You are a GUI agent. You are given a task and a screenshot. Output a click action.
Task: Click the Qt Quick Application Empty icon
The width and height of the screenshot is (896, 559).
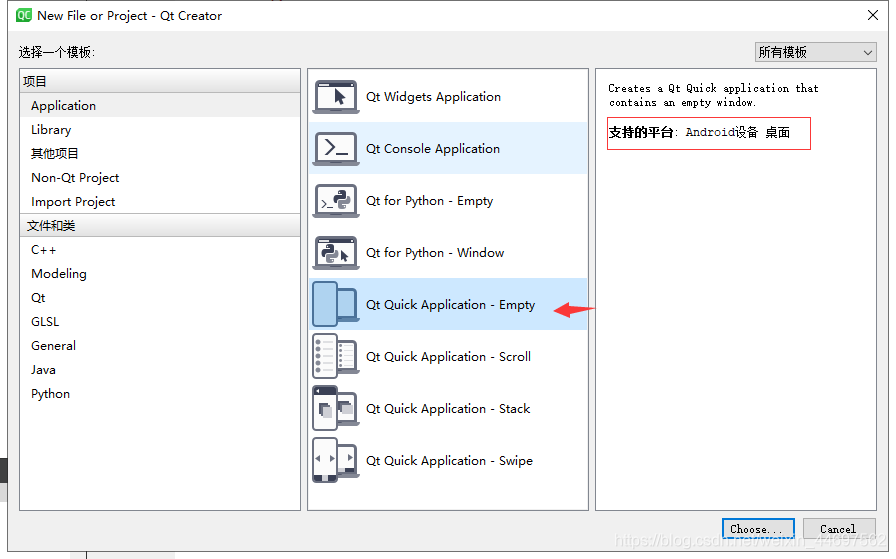pyautogui.click(x=336, y=304)
